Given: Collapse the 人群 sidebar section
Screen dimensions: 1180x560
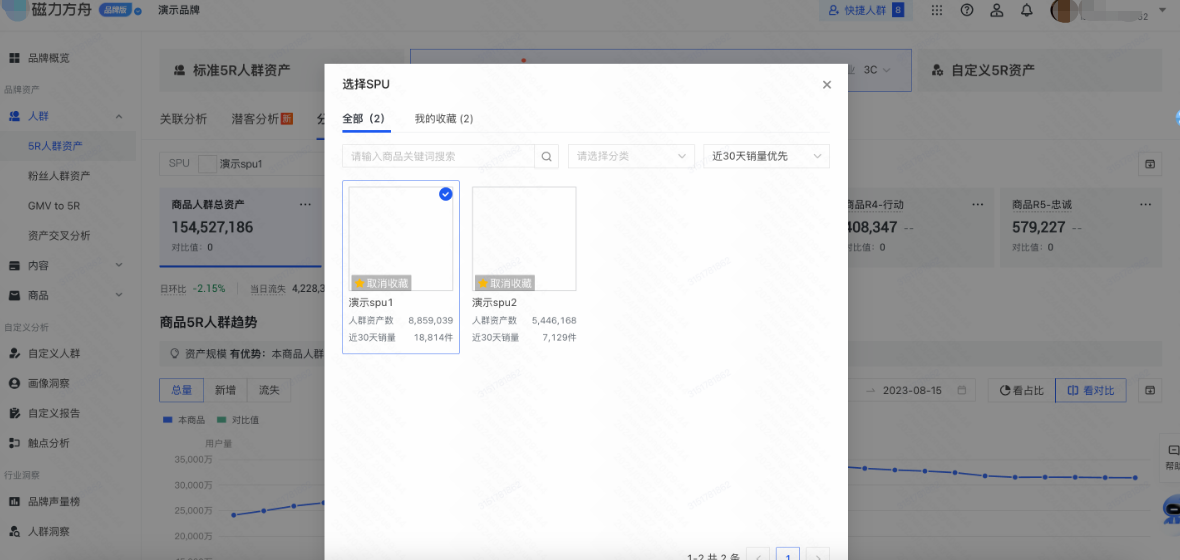Looking at the screenshot, I should coord(119,117).
